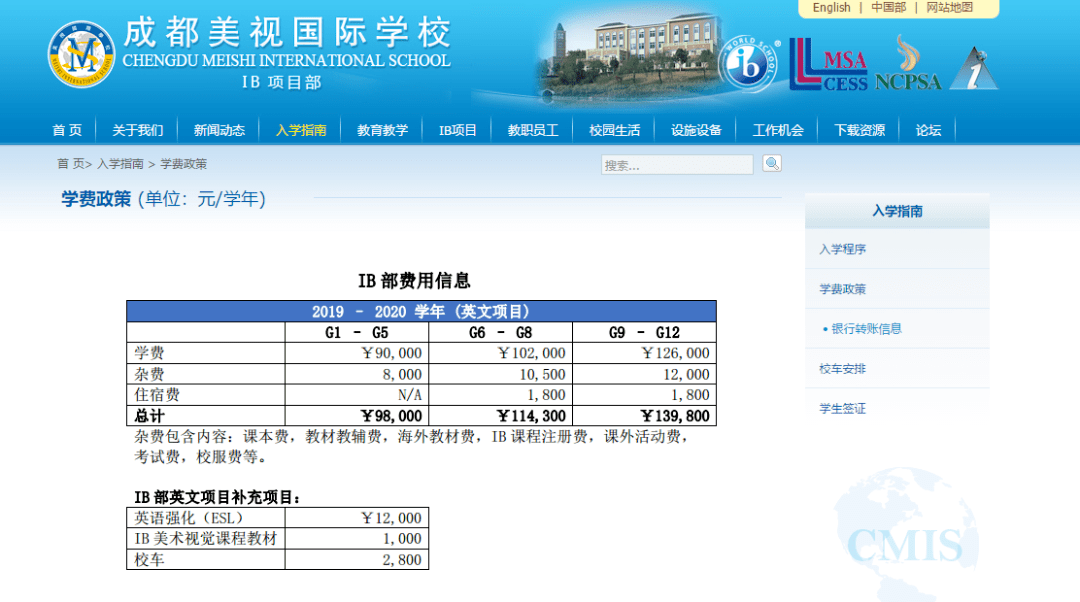
Task: Select the IB项目 navigation tab
Action: (458, 128)
